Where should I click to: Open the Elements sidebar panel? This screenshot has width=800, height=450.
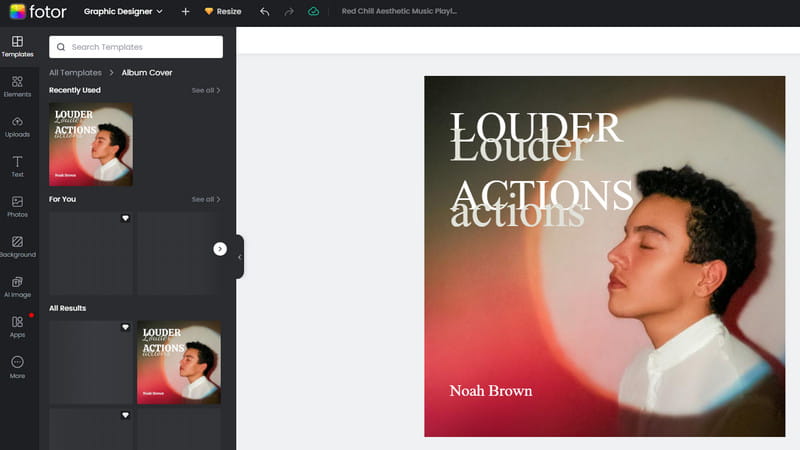17,86
